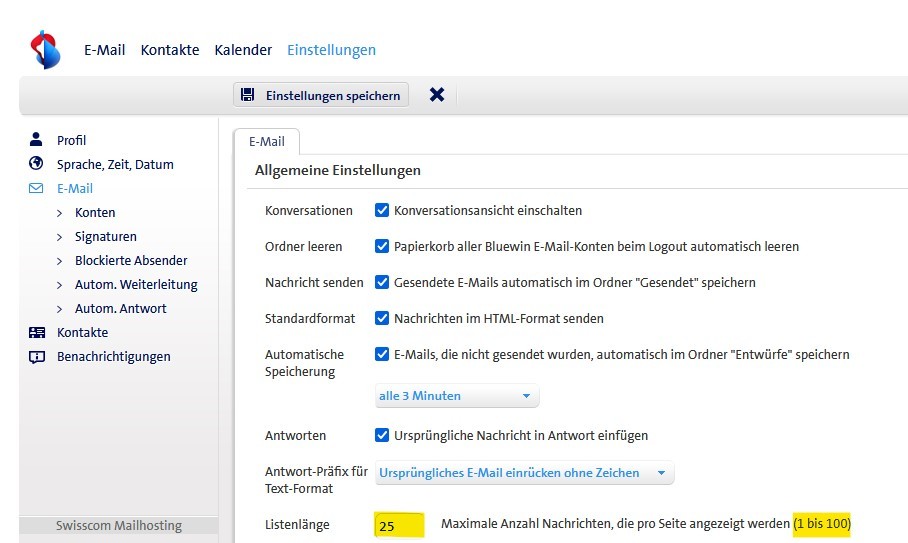The width and height of the screenshot is (908, 543).
Task: Select the E-Mail tab in settings panel
Action: tap(266, 142)
